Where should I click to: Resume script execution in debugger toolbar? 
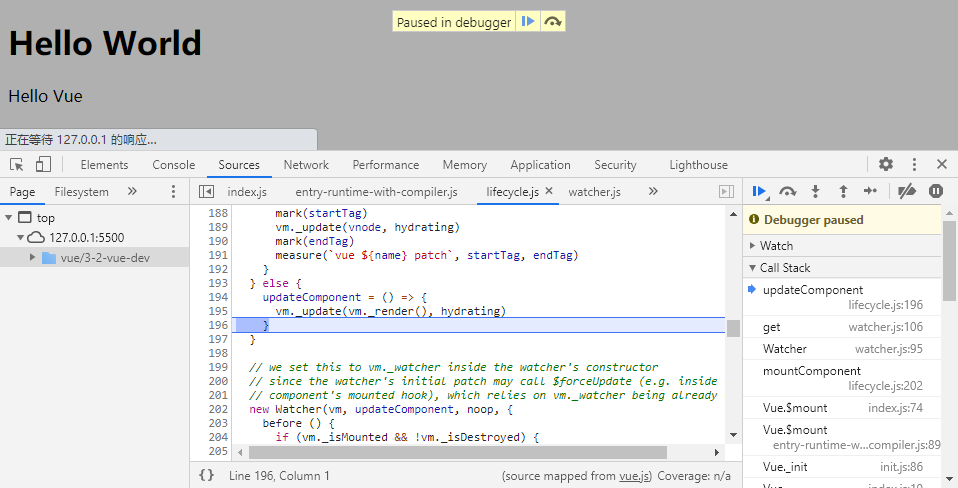click(759, 192)
